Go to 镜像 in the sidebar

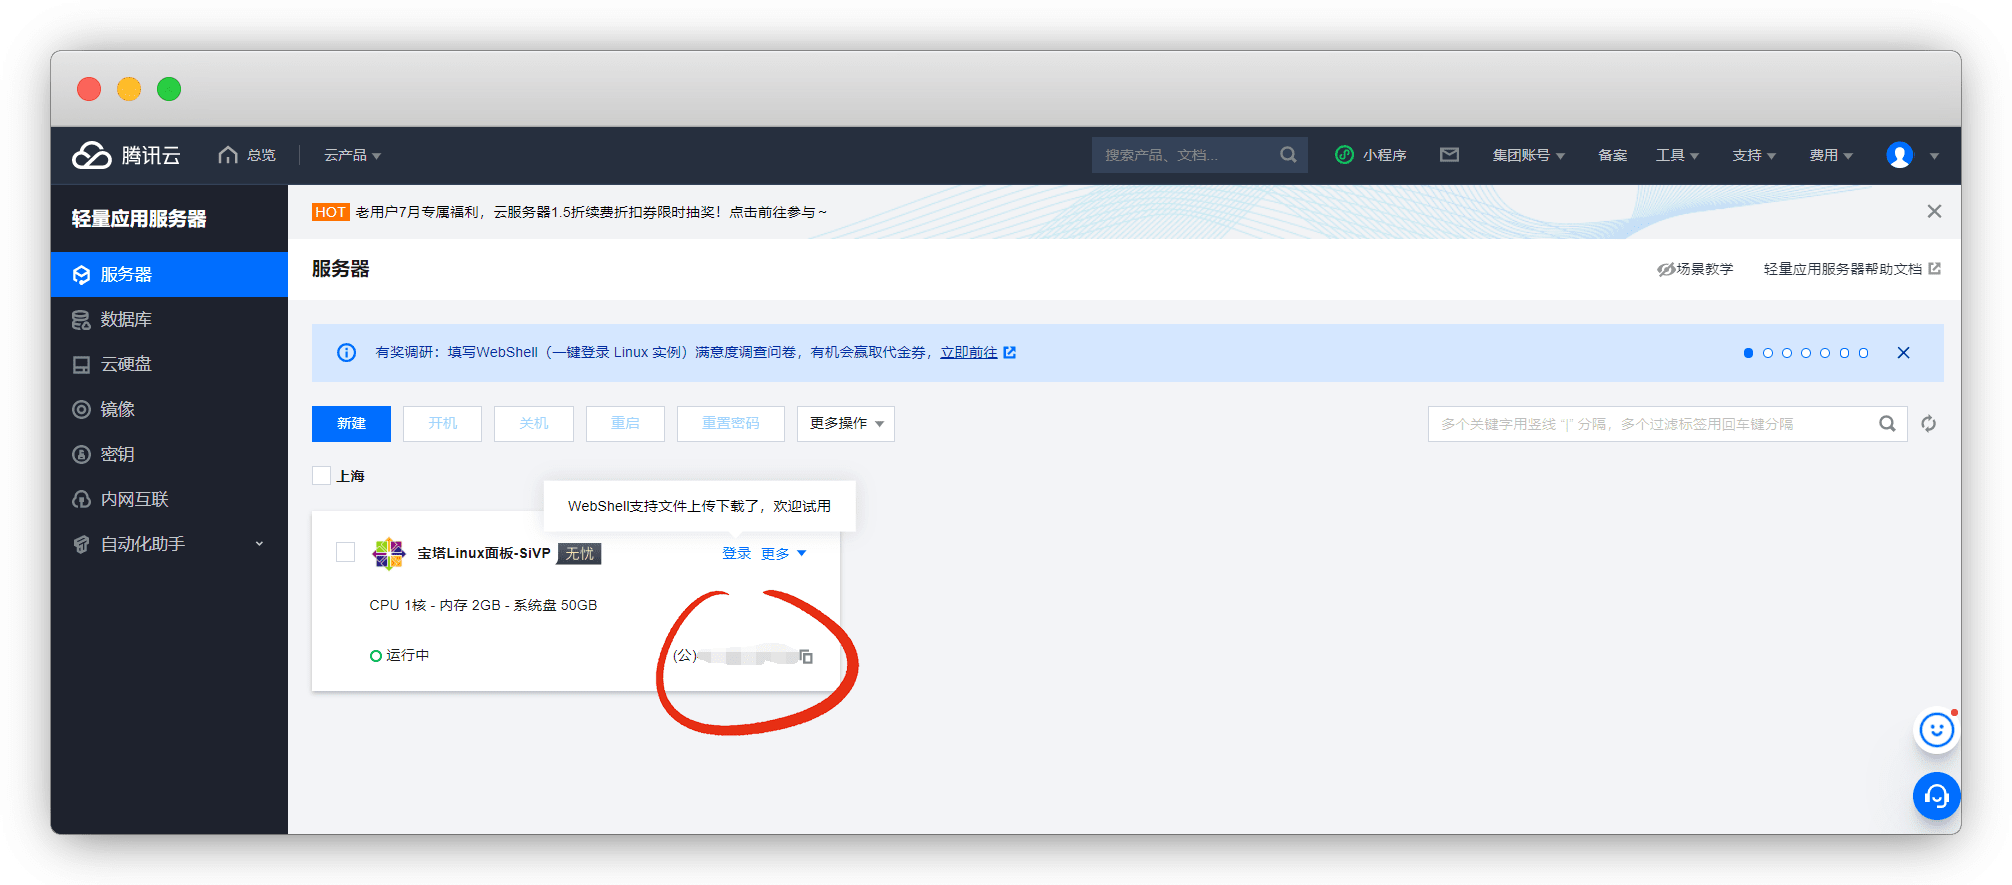tap(117, 409)
